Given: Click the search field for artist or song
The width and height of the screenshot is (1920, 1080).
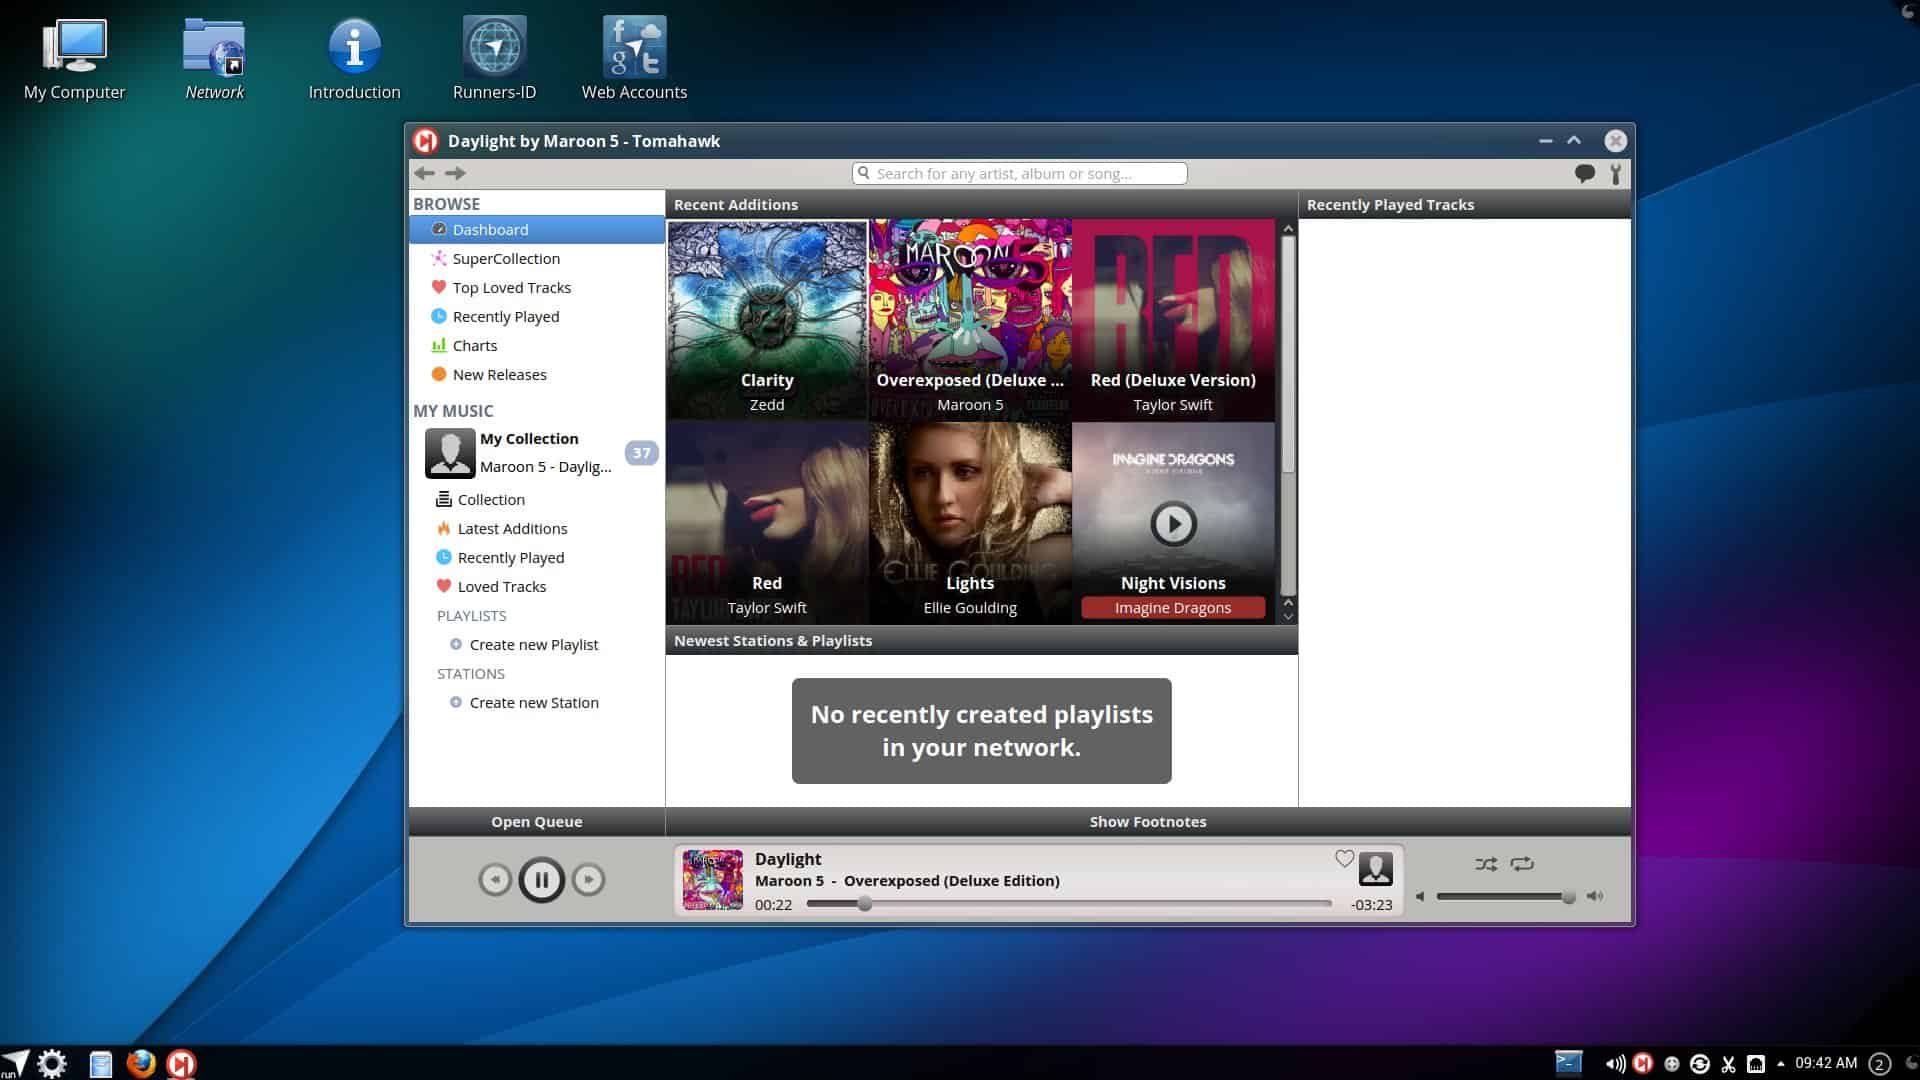Looking at the screenshot, I should [x=1020, y=174].
